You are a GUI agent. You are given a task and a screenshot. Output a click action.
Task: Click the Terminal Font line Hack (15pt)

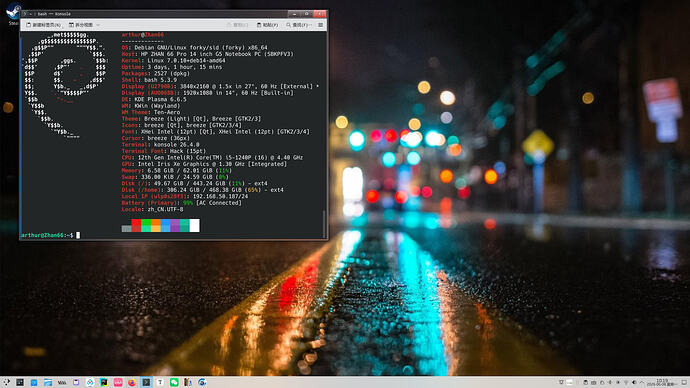click(x=164, y=151)
